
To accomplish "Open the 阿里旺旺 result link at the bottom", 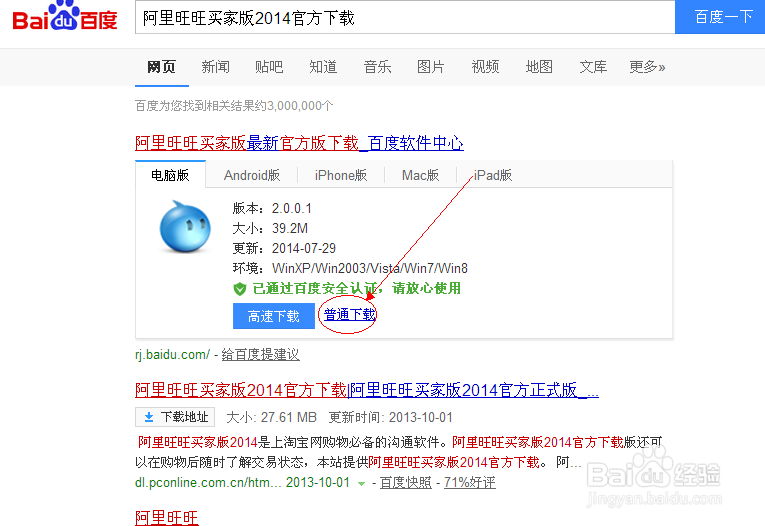I will tap(166, 518).
